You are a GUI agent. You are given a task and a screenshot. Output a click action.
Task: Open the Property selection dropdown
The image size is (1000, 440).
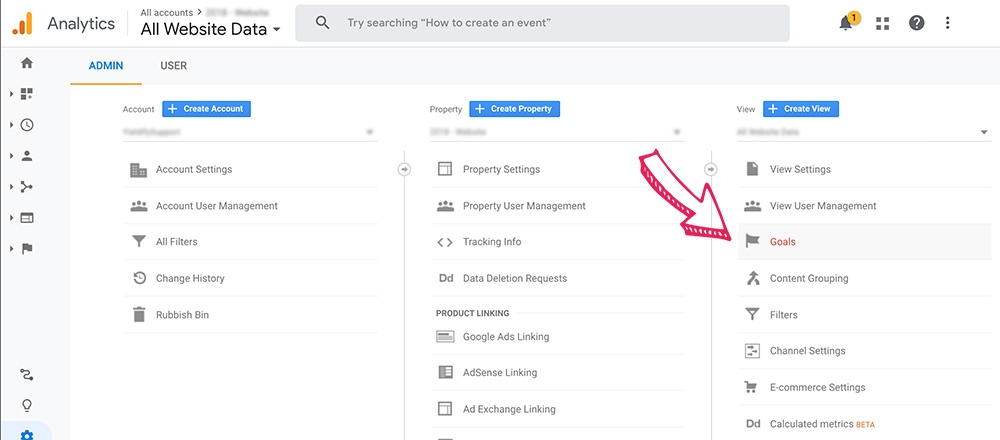(x=557, y=132)
